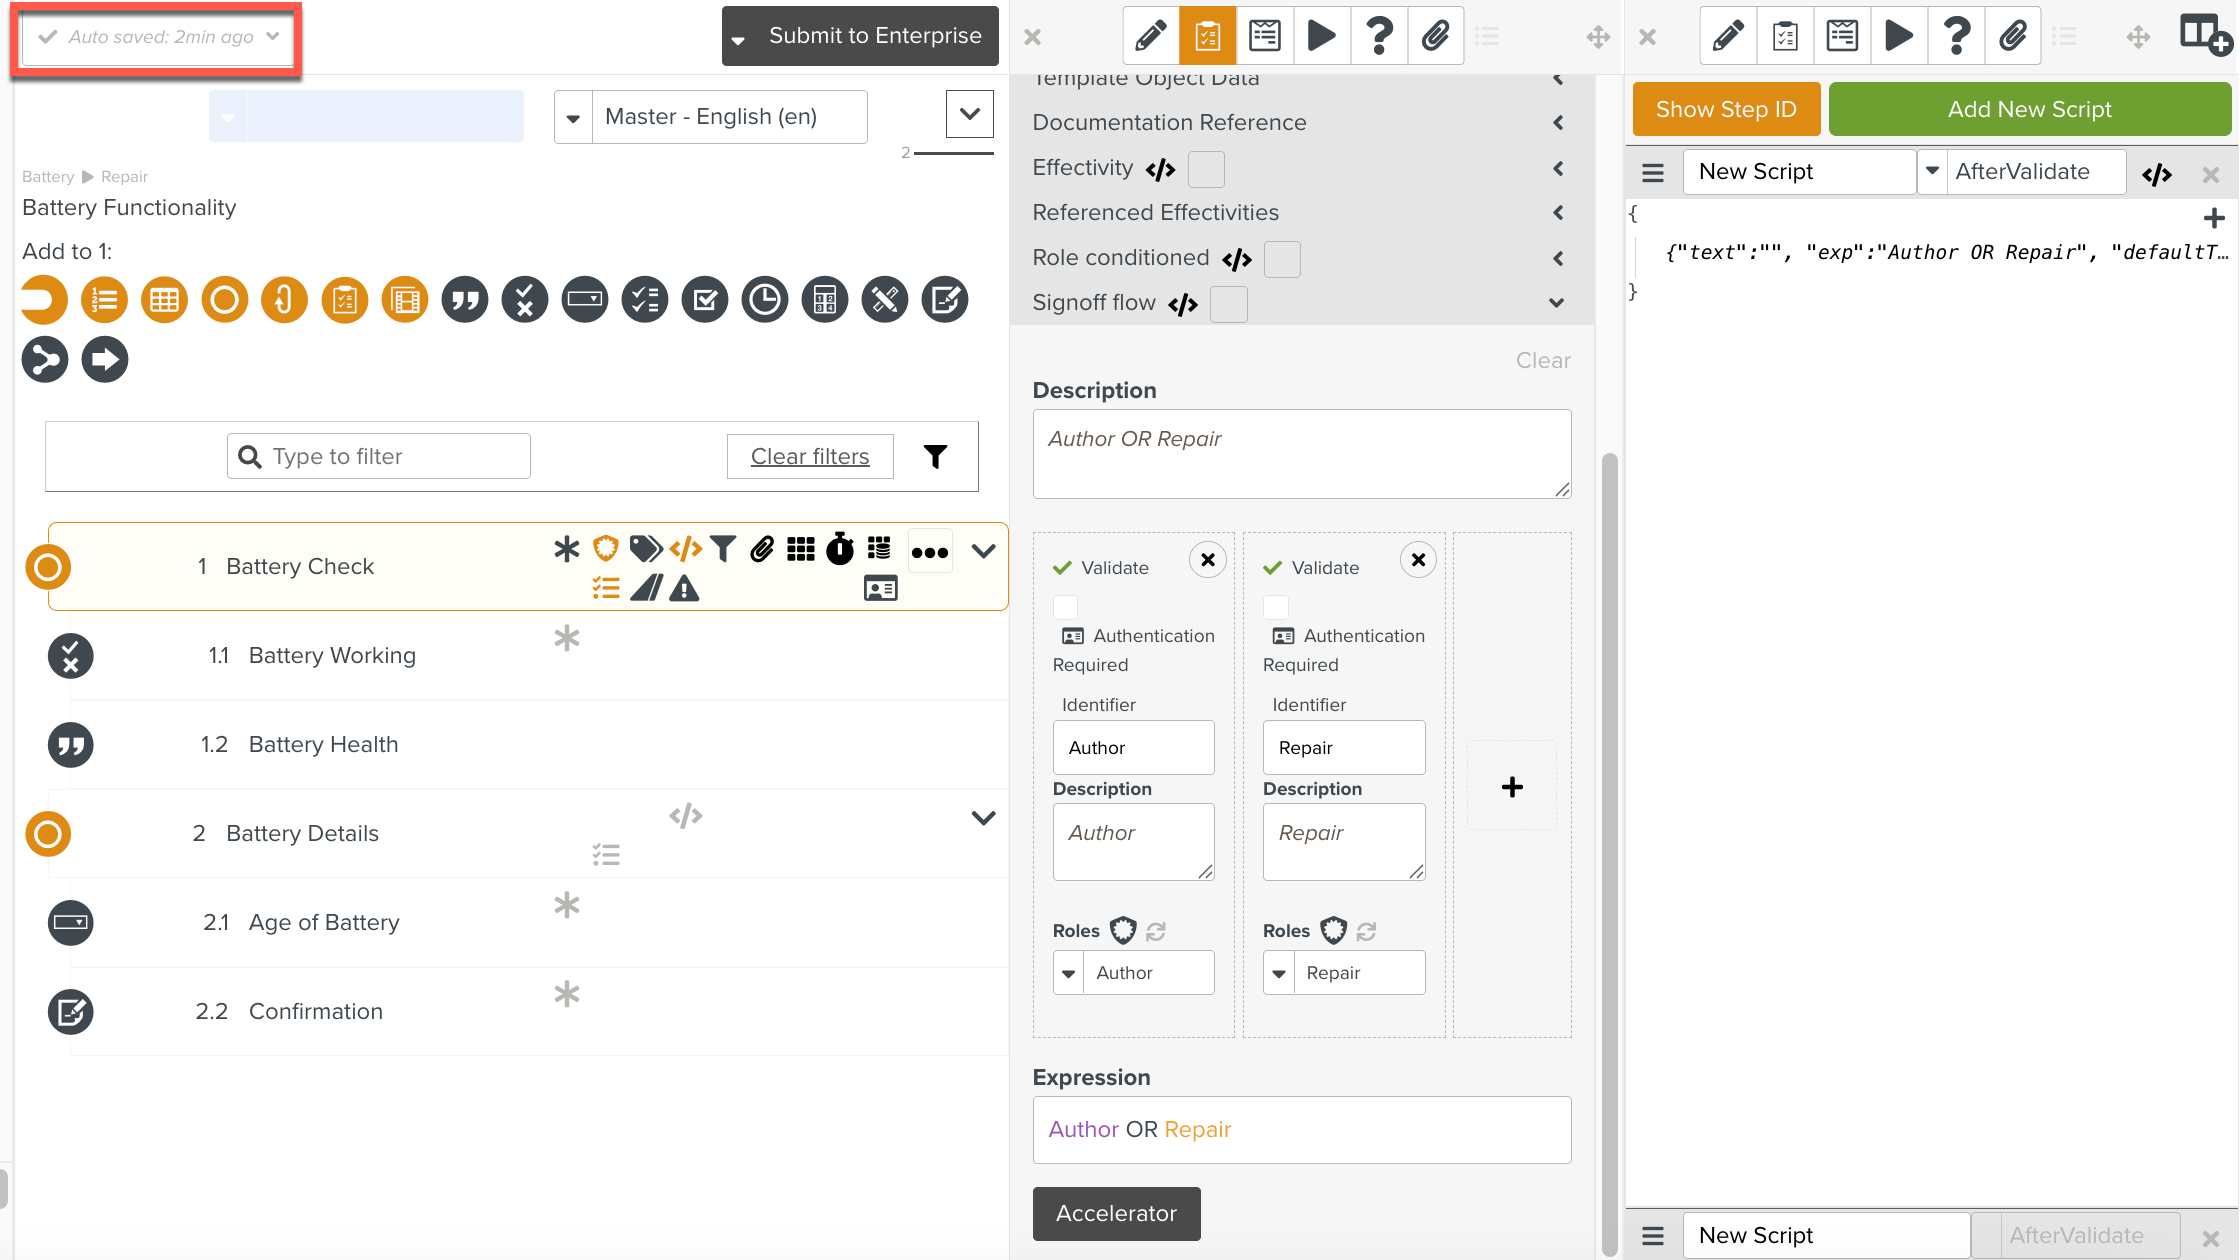
Task: Select the attachment paperclip tab in right panel
Action: point(2013,37)
